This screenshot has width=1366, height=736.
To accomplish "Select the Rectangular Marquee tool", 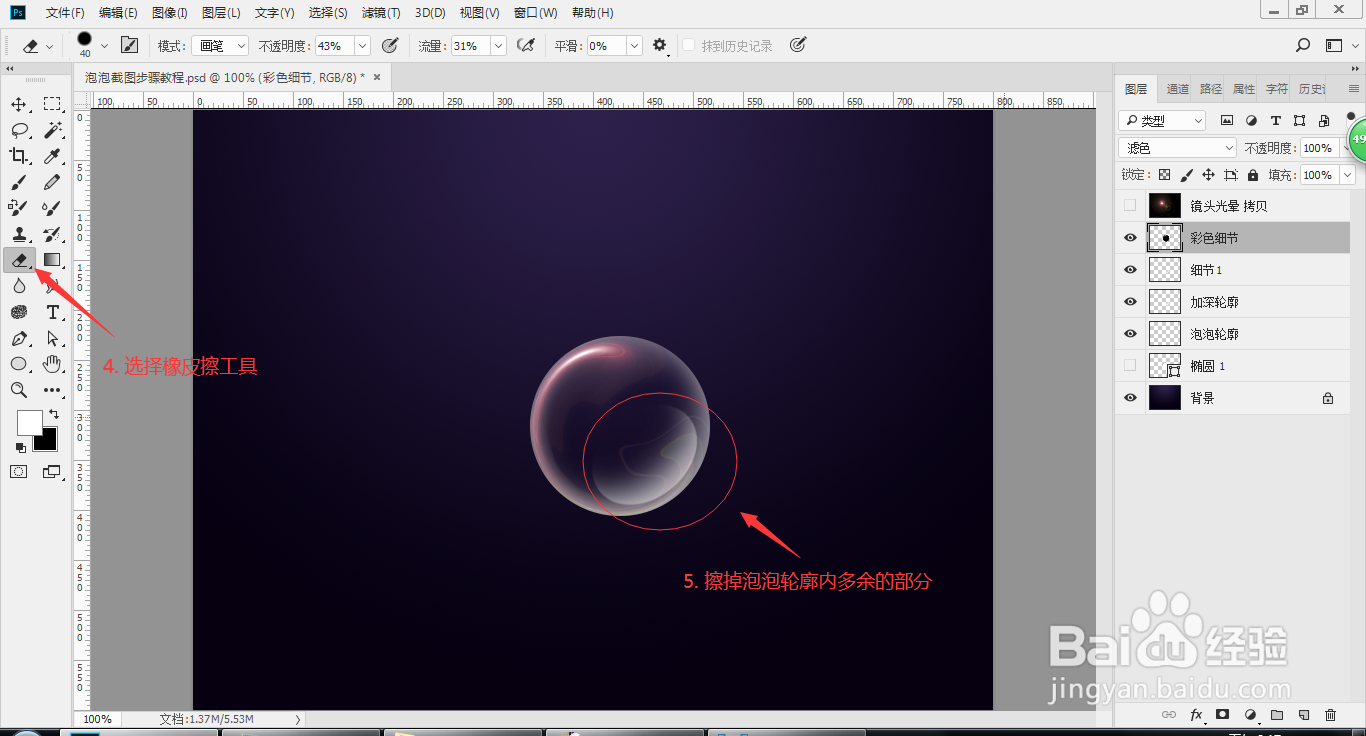I will pos(52,104).
